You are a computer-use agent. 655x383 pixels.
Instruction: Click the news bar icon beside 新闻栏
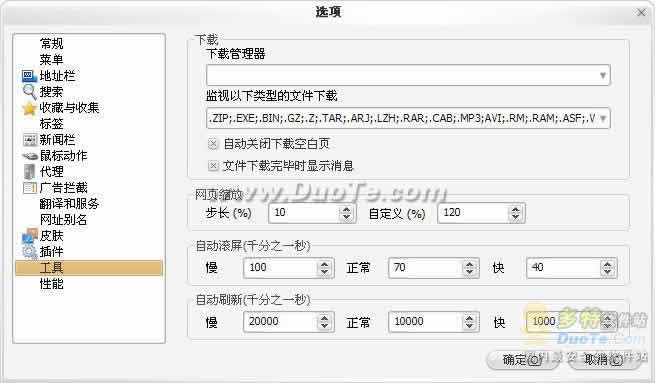(x=30, y=140)
